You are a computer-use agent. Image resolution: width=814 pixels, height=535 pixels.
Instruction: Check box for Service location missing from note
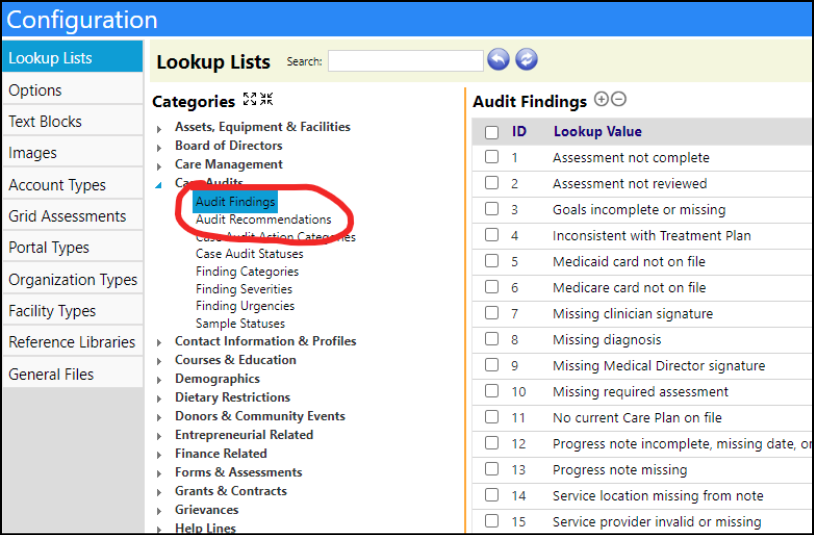[x=492, y=495]
